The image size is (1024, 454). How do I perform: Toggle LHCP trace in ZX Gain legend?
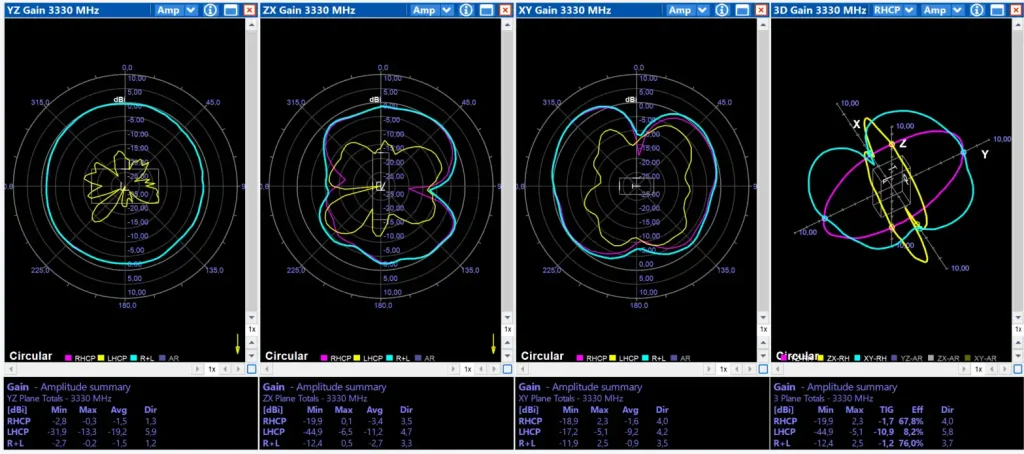point(368,358)
